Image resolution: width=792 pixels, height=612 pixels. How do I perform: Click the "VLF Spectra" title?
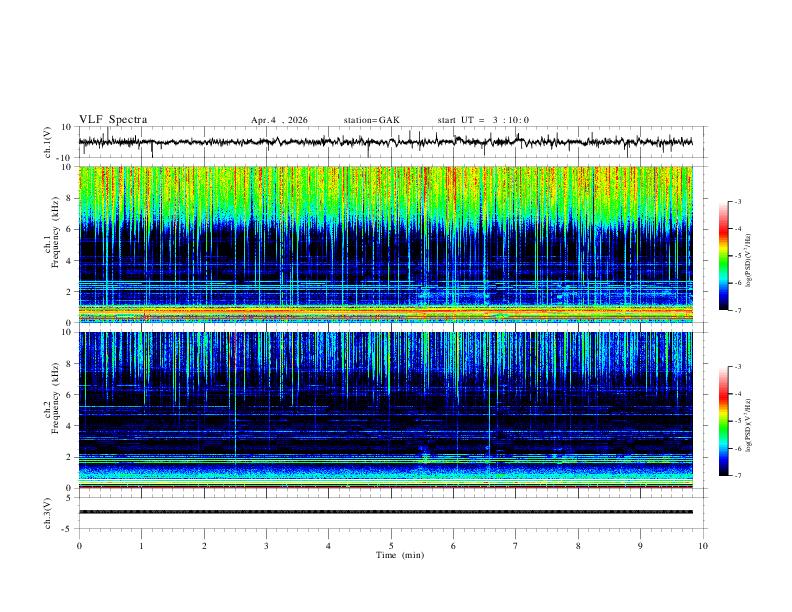113,120
